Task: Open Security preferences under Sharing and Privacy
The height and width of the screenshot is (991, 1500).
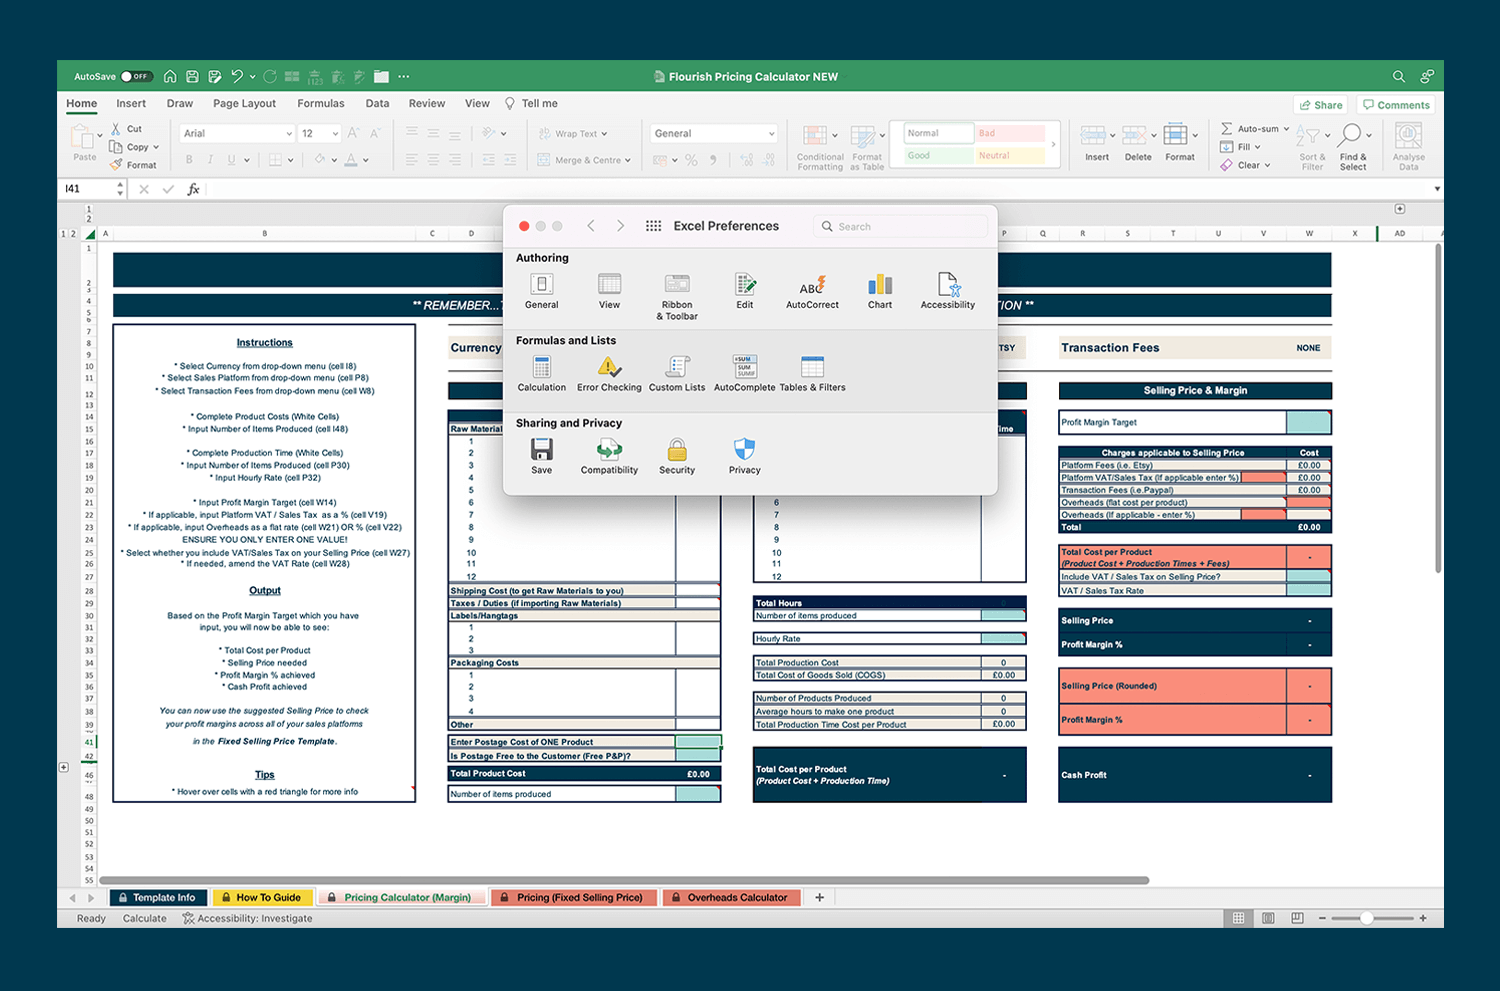Action: tap(676, 453)
